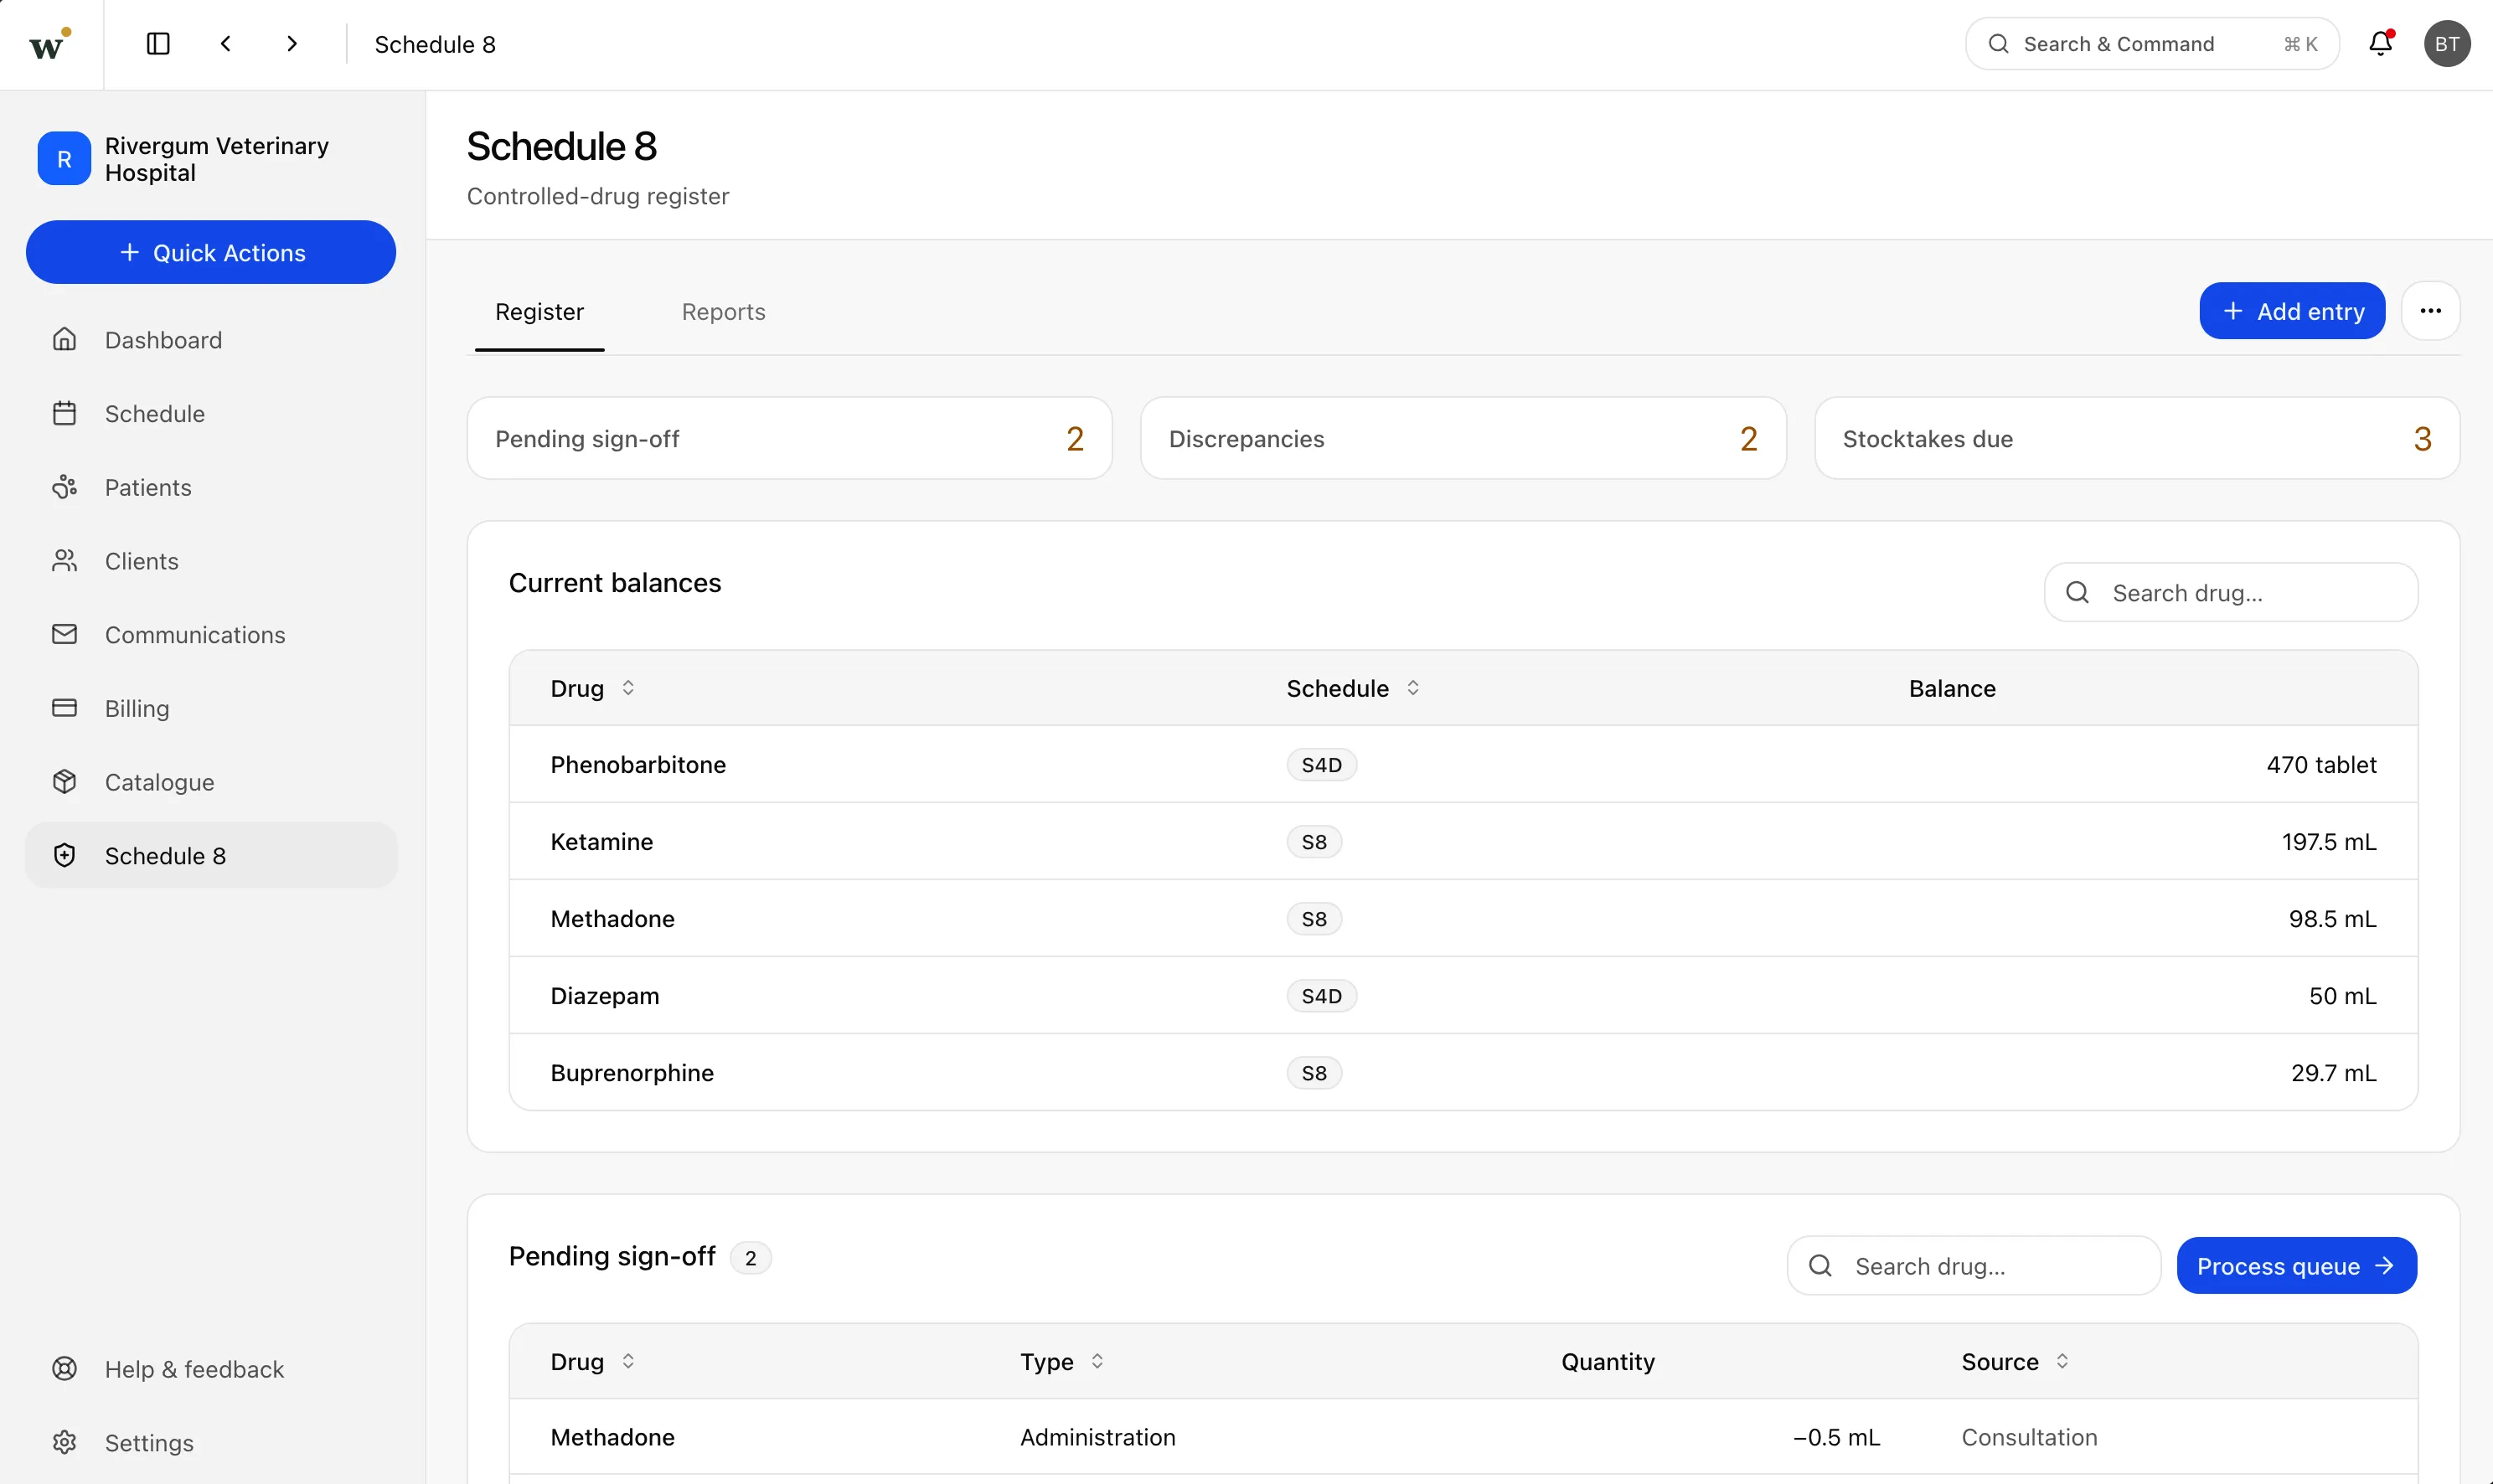The image size is (2493, 1484).
Task: Switch to the Register tab
Action: [x=539, y=312]
